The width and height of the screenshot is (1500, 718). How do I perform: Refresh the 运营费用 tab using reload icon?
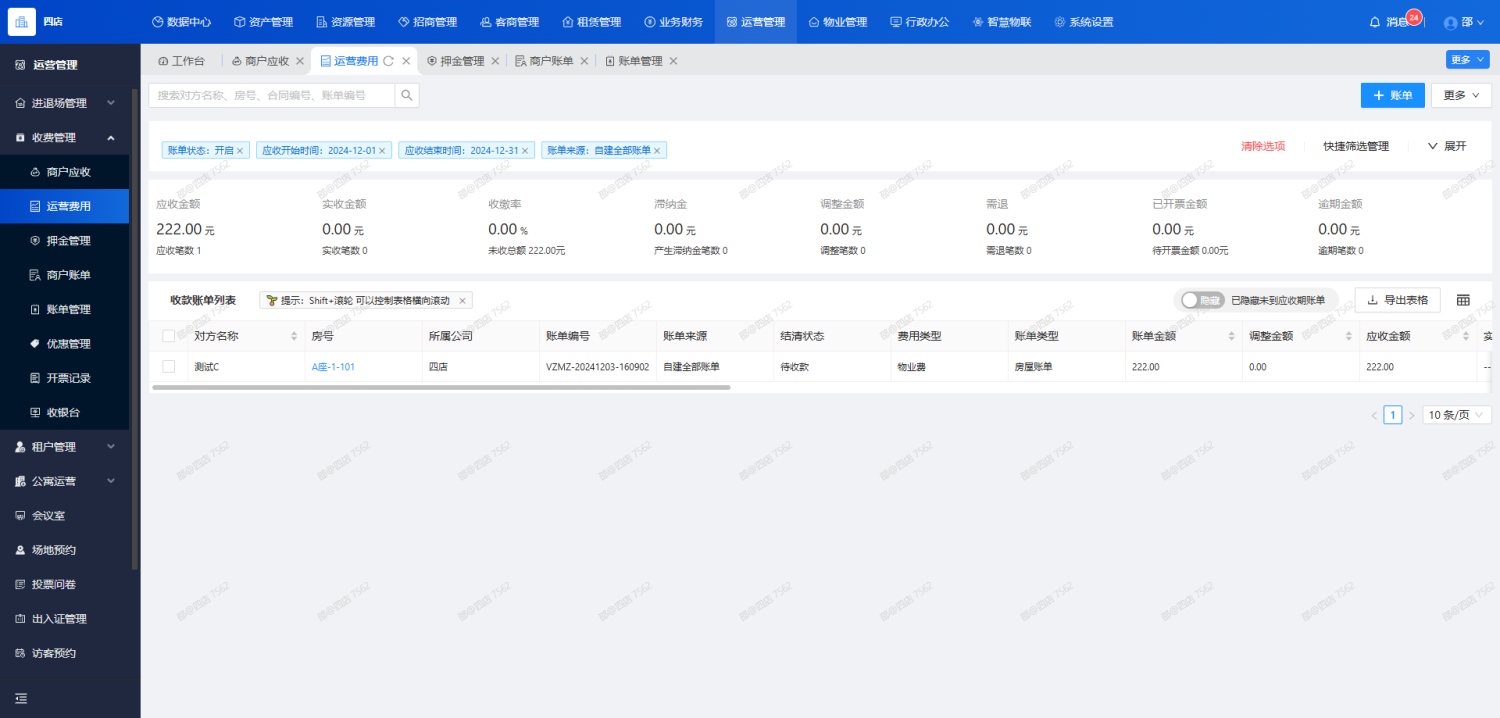click(x=388, y=61)
